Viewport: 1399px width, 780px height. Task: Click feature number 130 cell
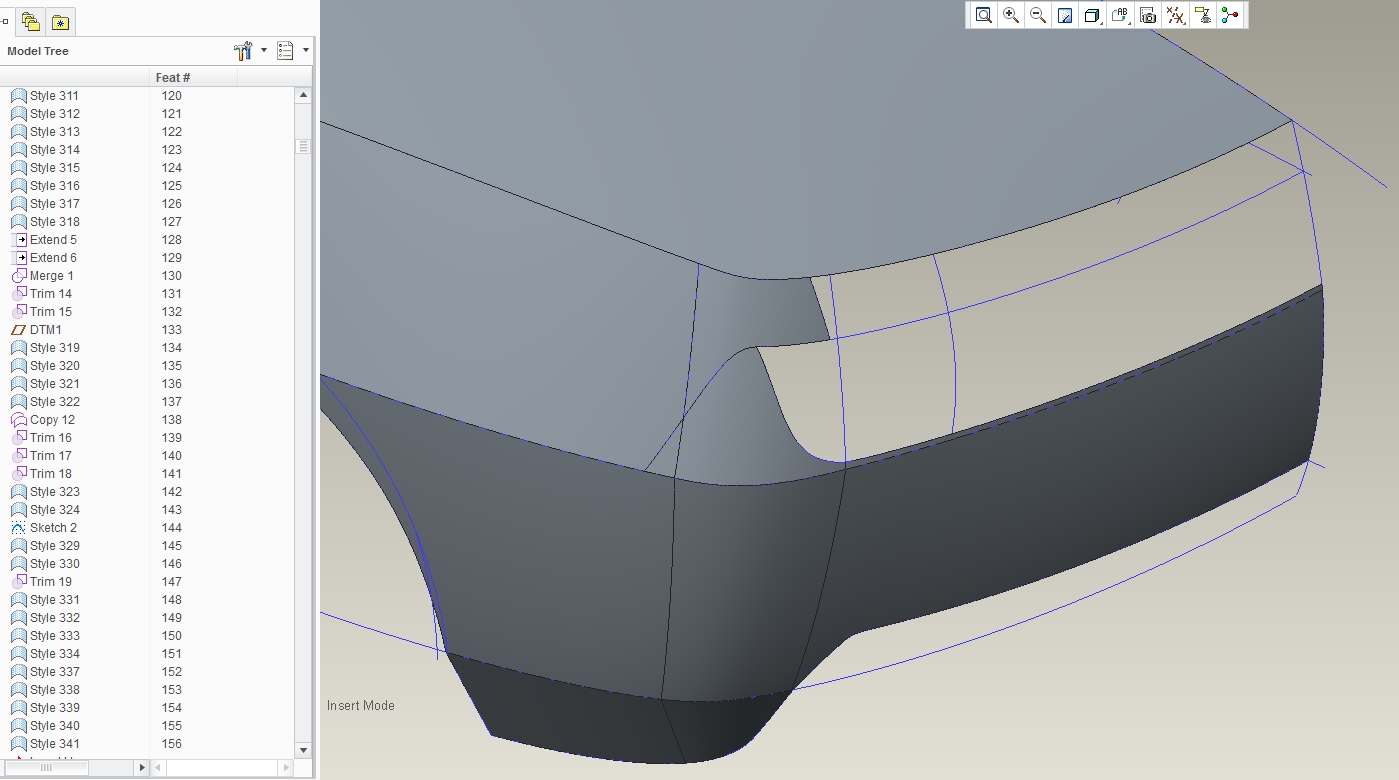point(171,276)
